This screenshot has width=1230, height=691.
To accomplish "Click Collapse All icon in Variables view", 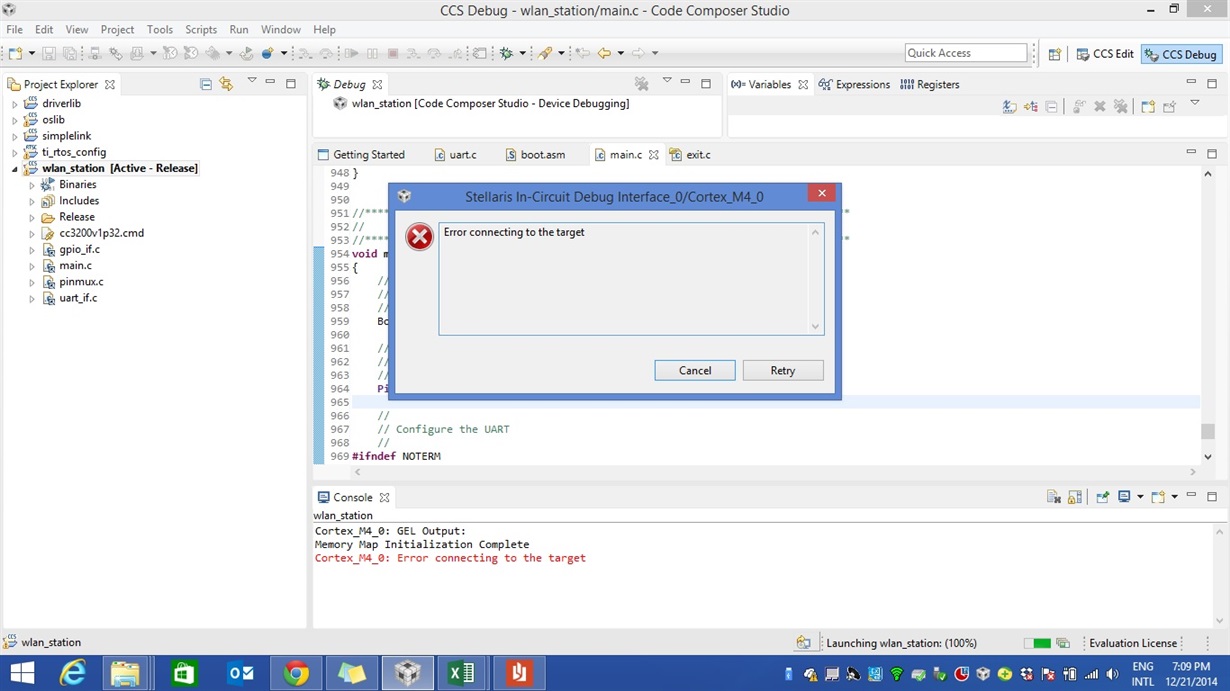I will pyautogui.click(x=1052, y=107).
